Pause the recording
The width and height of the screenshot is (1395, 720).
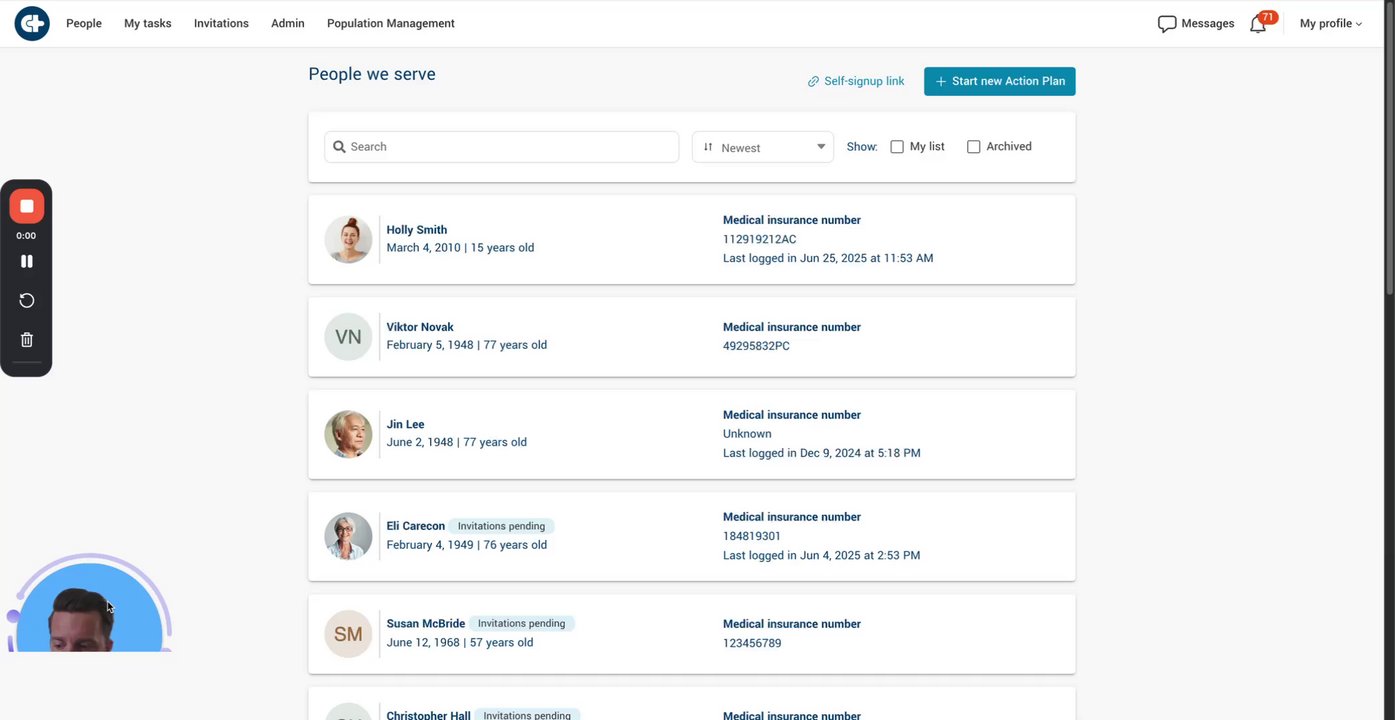tap(27, 261)
